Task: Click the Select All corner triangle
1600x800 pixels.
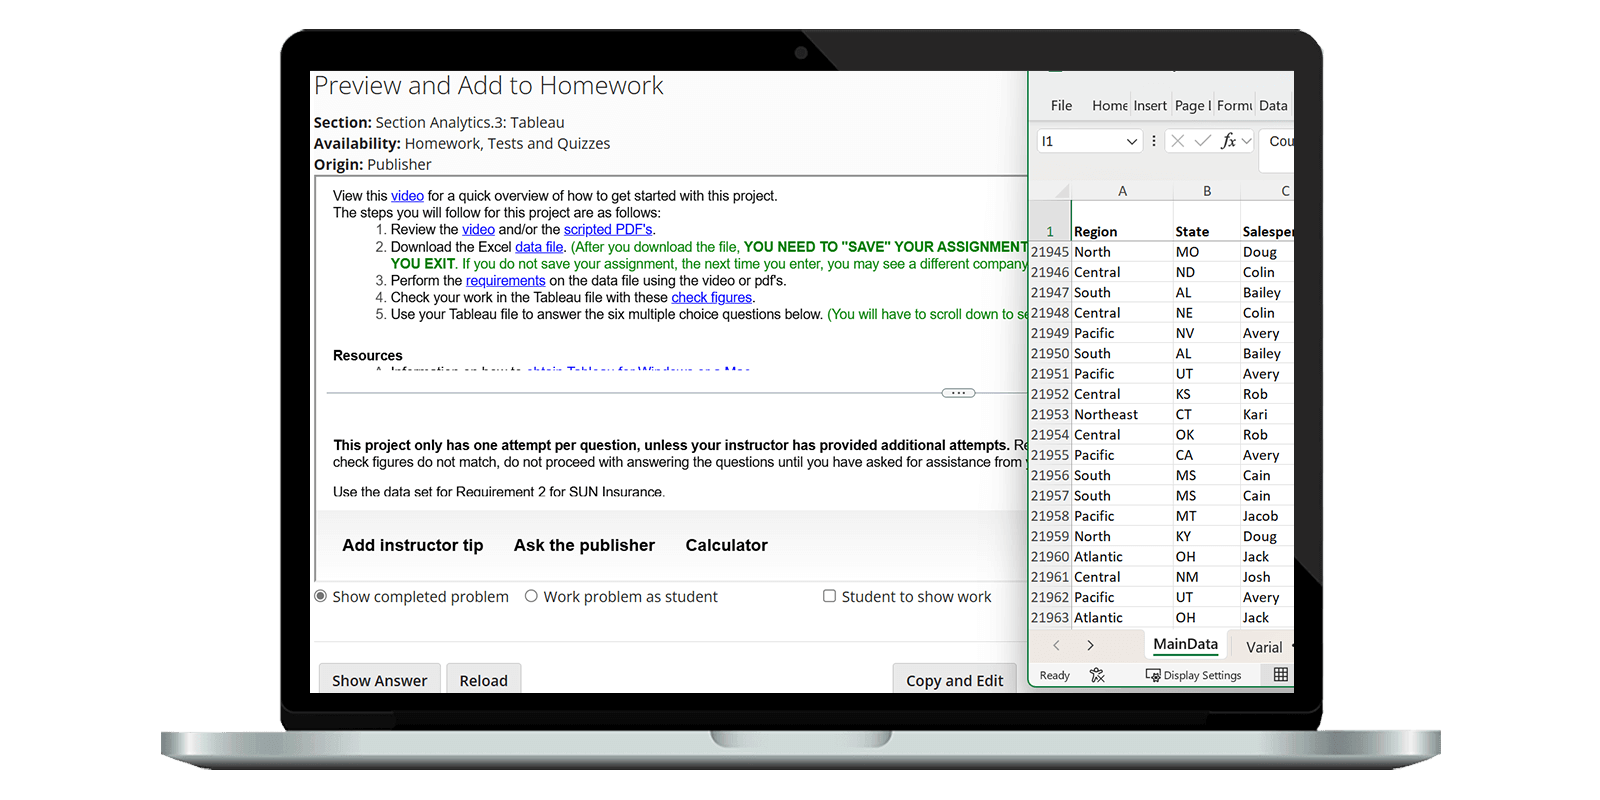Action: (x=1062, y=191)
